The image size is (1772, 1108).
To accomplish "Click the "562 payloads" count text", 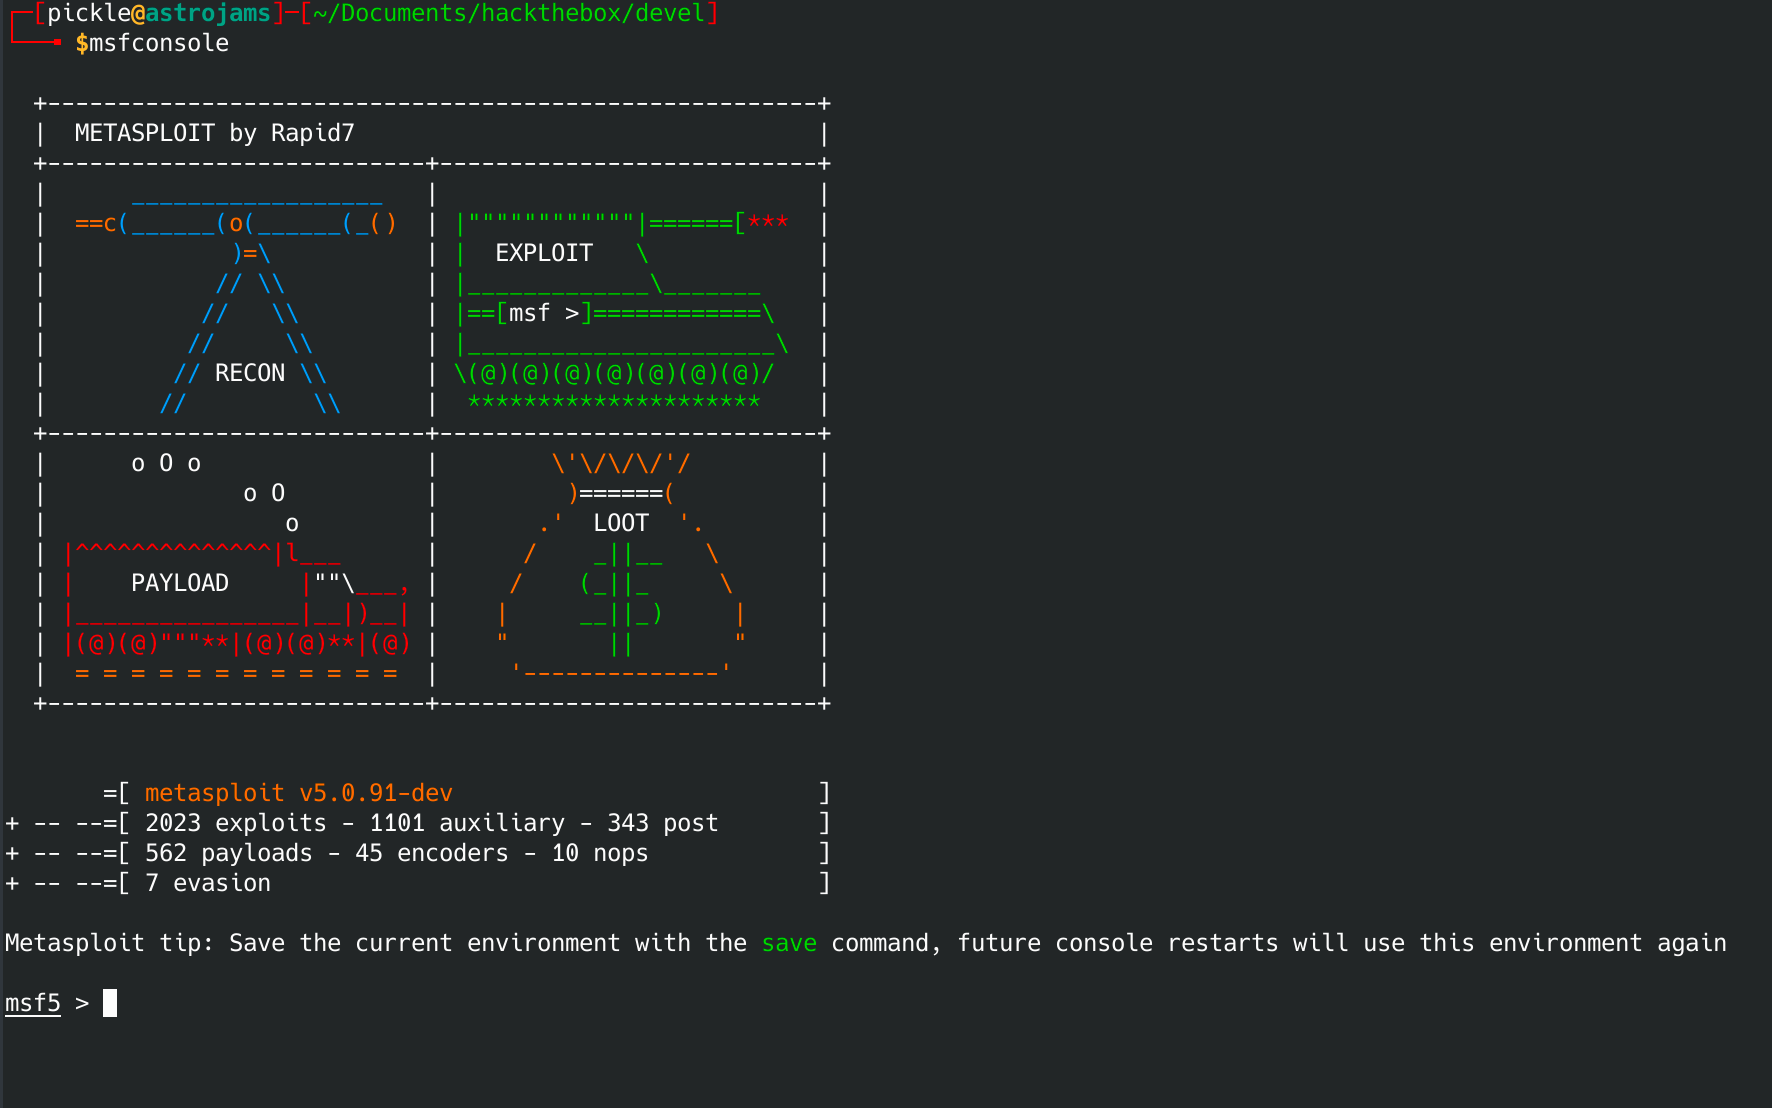I will (x=228, y=853).
